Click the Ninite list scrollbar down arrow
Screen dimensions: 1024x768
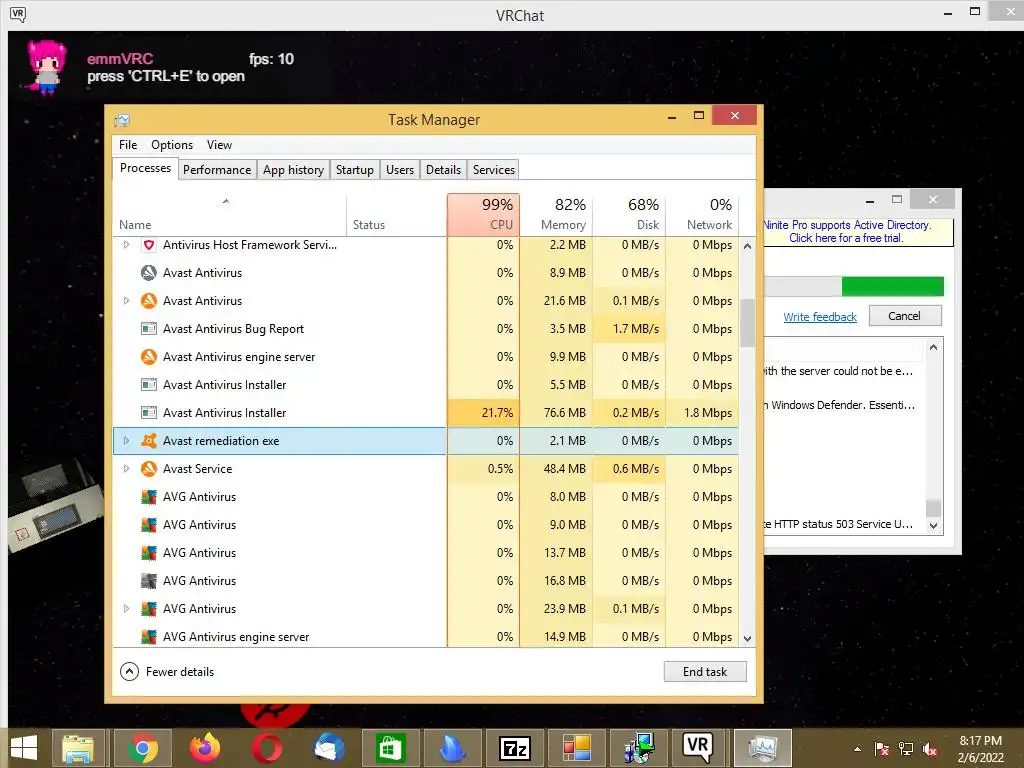(x=933, y=526)
